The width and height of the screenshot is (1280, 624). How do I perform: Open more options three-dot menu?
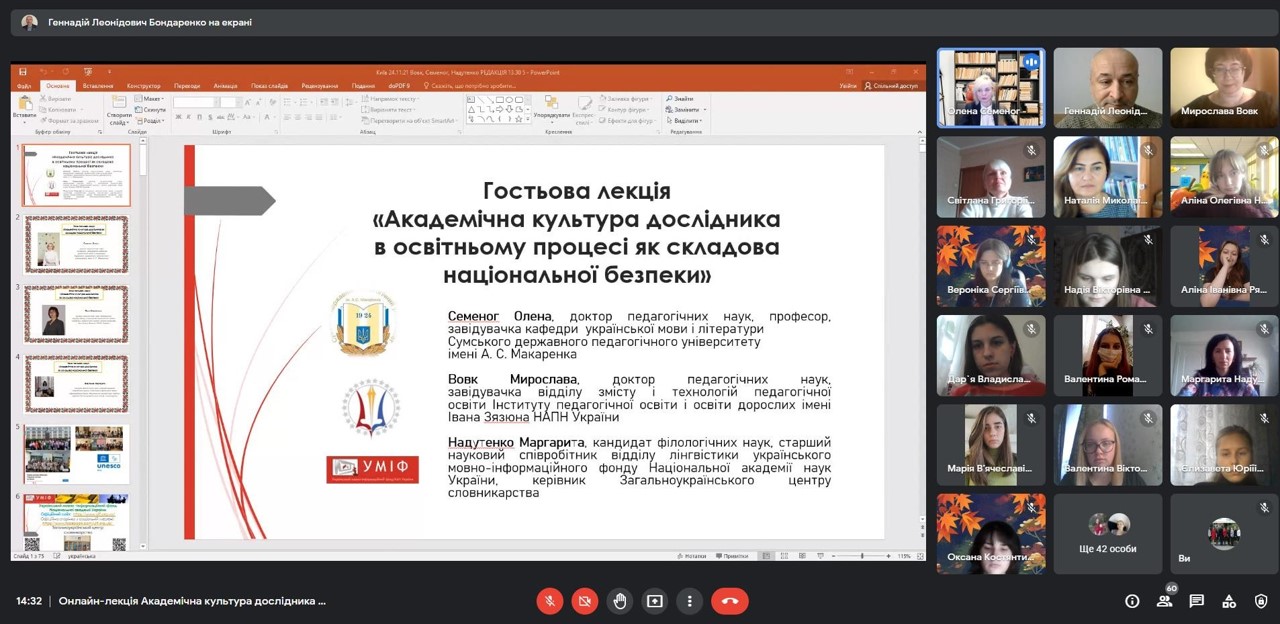tap(690, 601)
